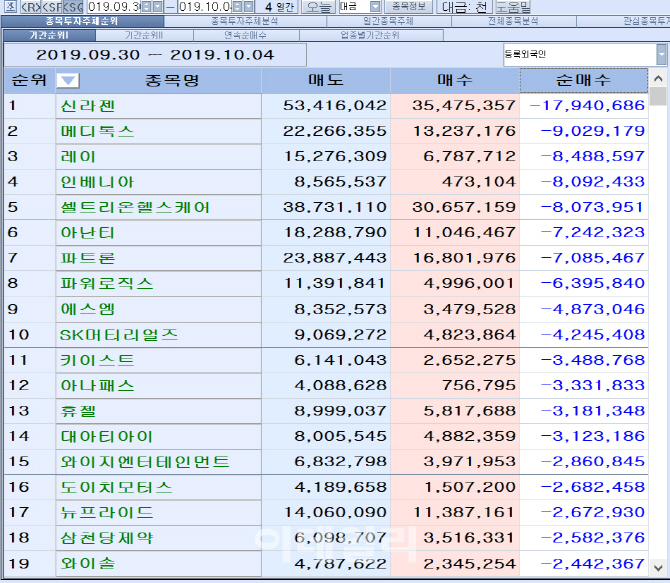Click the scrollbar down arrow

click(x=658, y=568)
